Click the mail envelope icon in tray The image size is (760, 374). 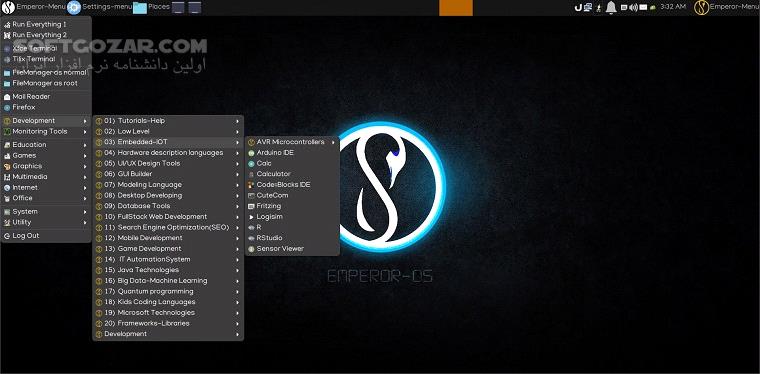pyautogui.click(x=643, y=7)
